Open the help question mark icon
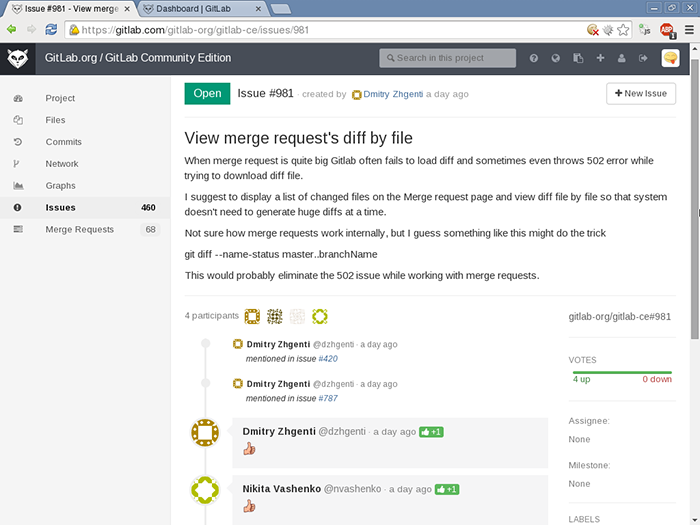700x525 pixels. click(x=533, y=58)
